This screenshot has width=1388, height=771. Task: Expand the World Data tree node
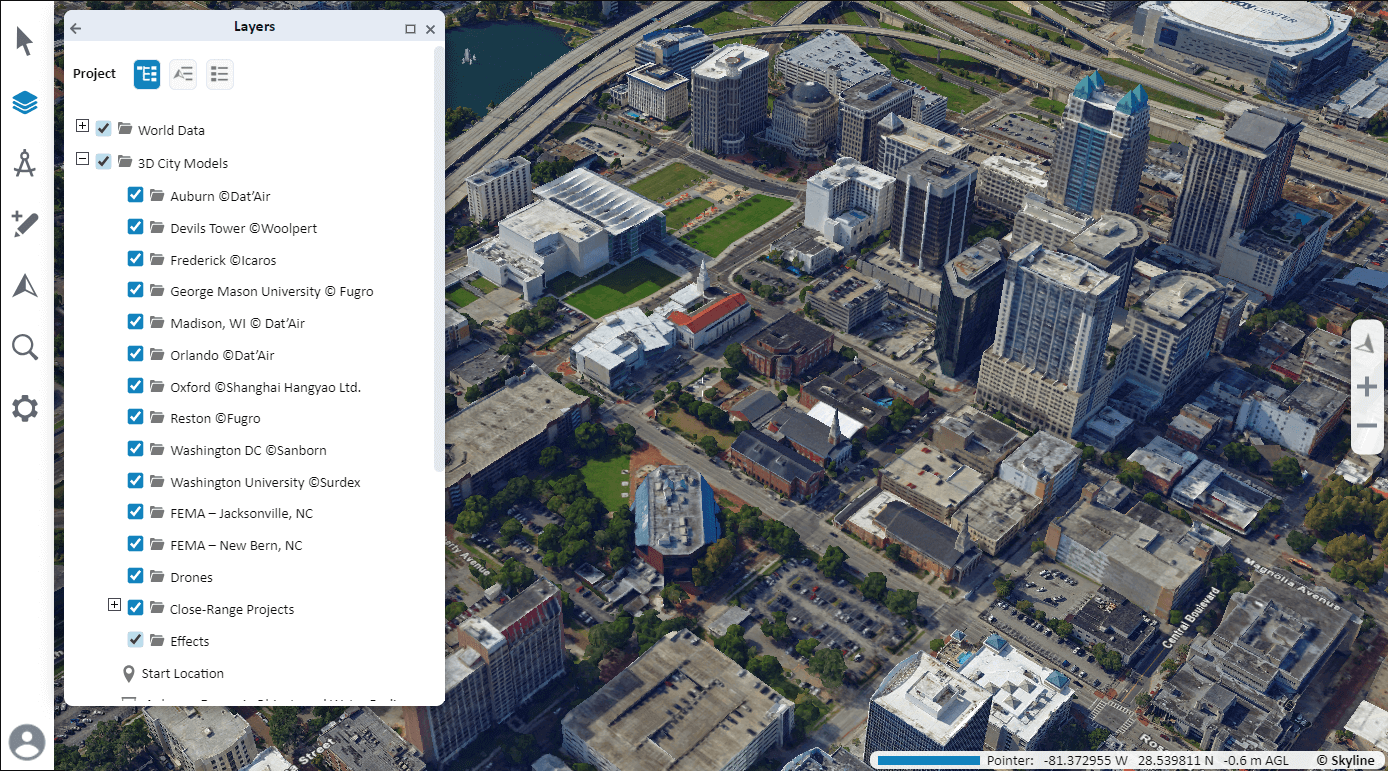(81, 125)
